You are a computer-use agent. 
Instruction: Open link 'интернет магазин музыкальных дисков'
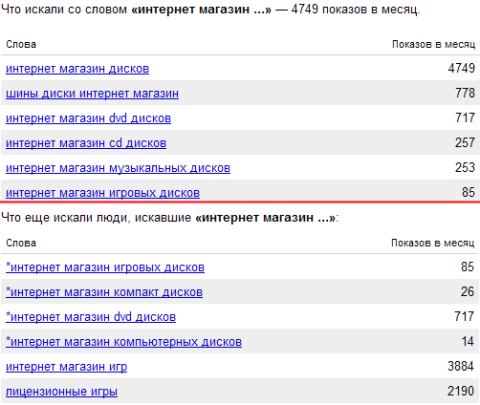118,168
